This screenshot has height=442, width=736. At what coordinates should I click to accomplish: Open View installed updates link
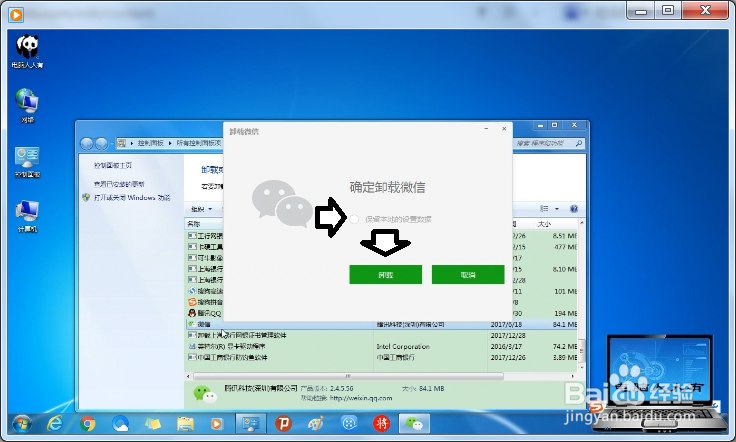tap(119, 184)
